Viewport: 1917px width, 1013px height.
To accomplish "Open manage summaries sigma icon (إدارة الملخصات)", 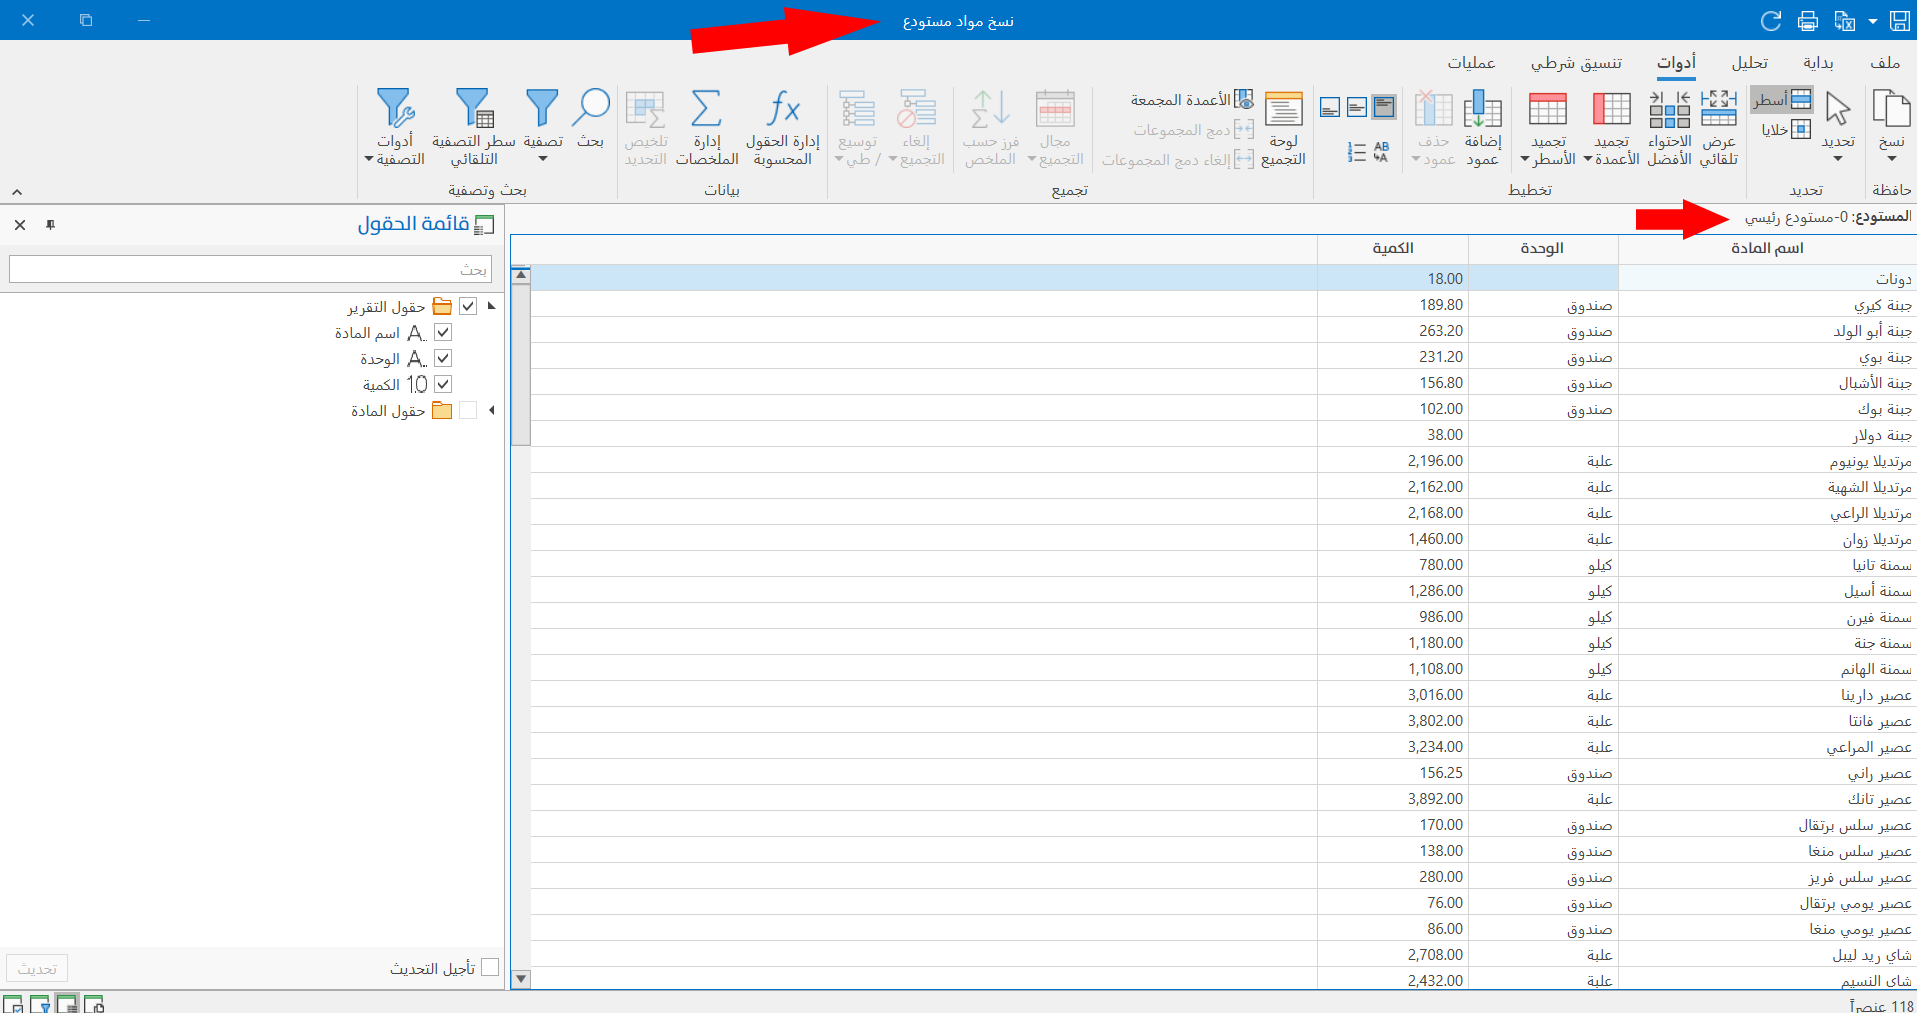I will [707, 125].
